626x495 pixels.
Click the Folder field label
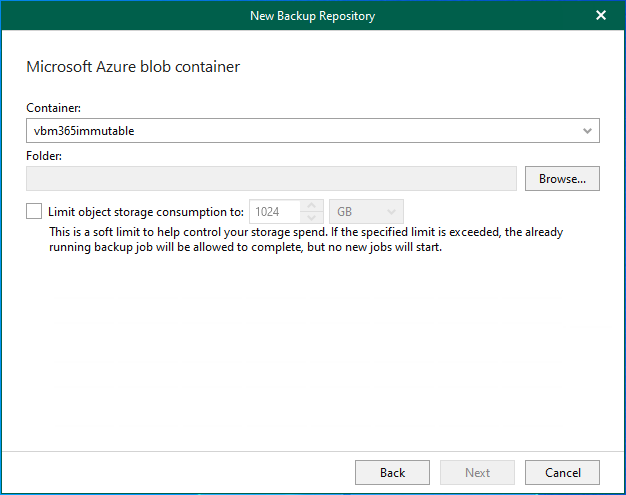tap(45, 156)
